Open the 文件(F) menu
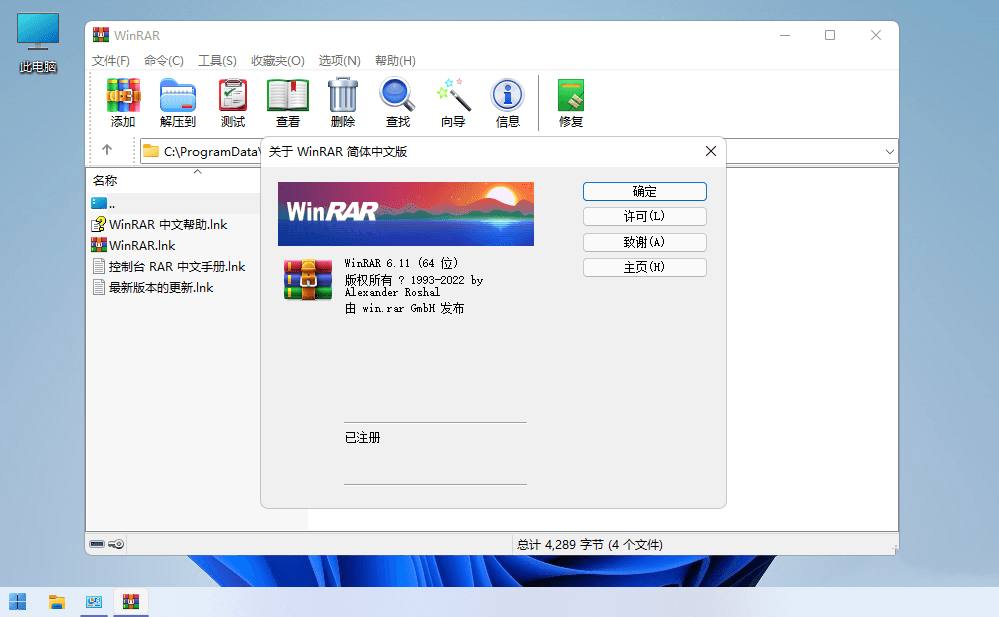Viewport: 999px width, 617px height. (x=111, y=61)
